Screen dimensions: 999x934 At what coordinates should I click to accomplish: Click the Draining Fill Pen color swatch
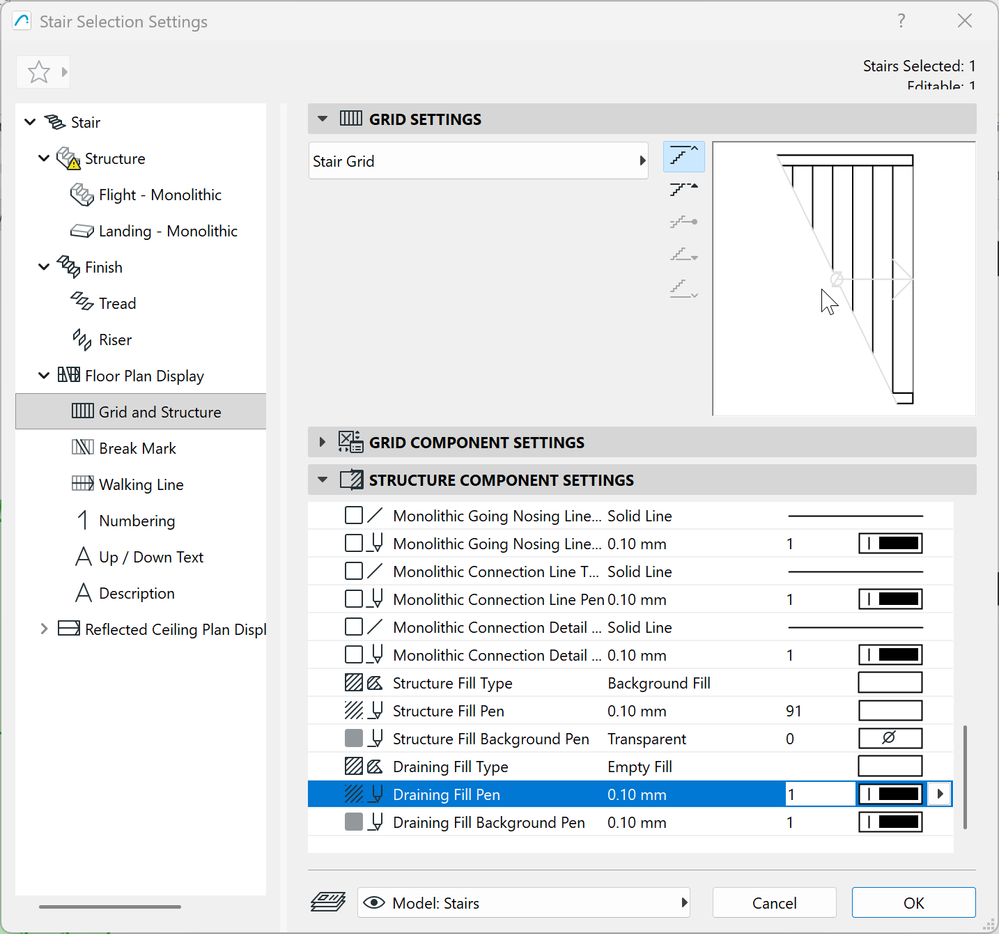click(x=889, y=795)
